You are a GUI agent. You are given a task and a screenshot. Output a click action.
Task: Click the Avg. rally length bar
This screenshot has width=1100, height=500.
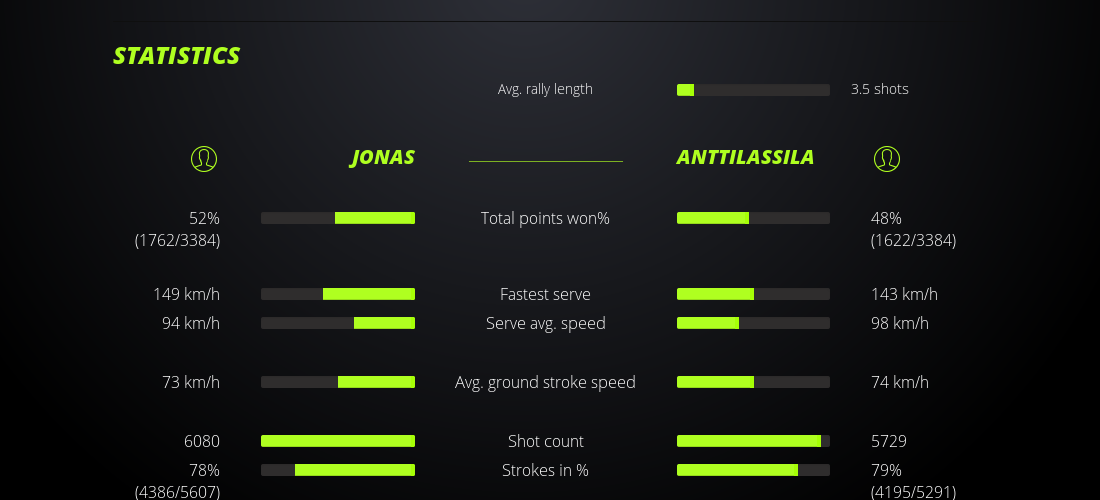(753, 90)
